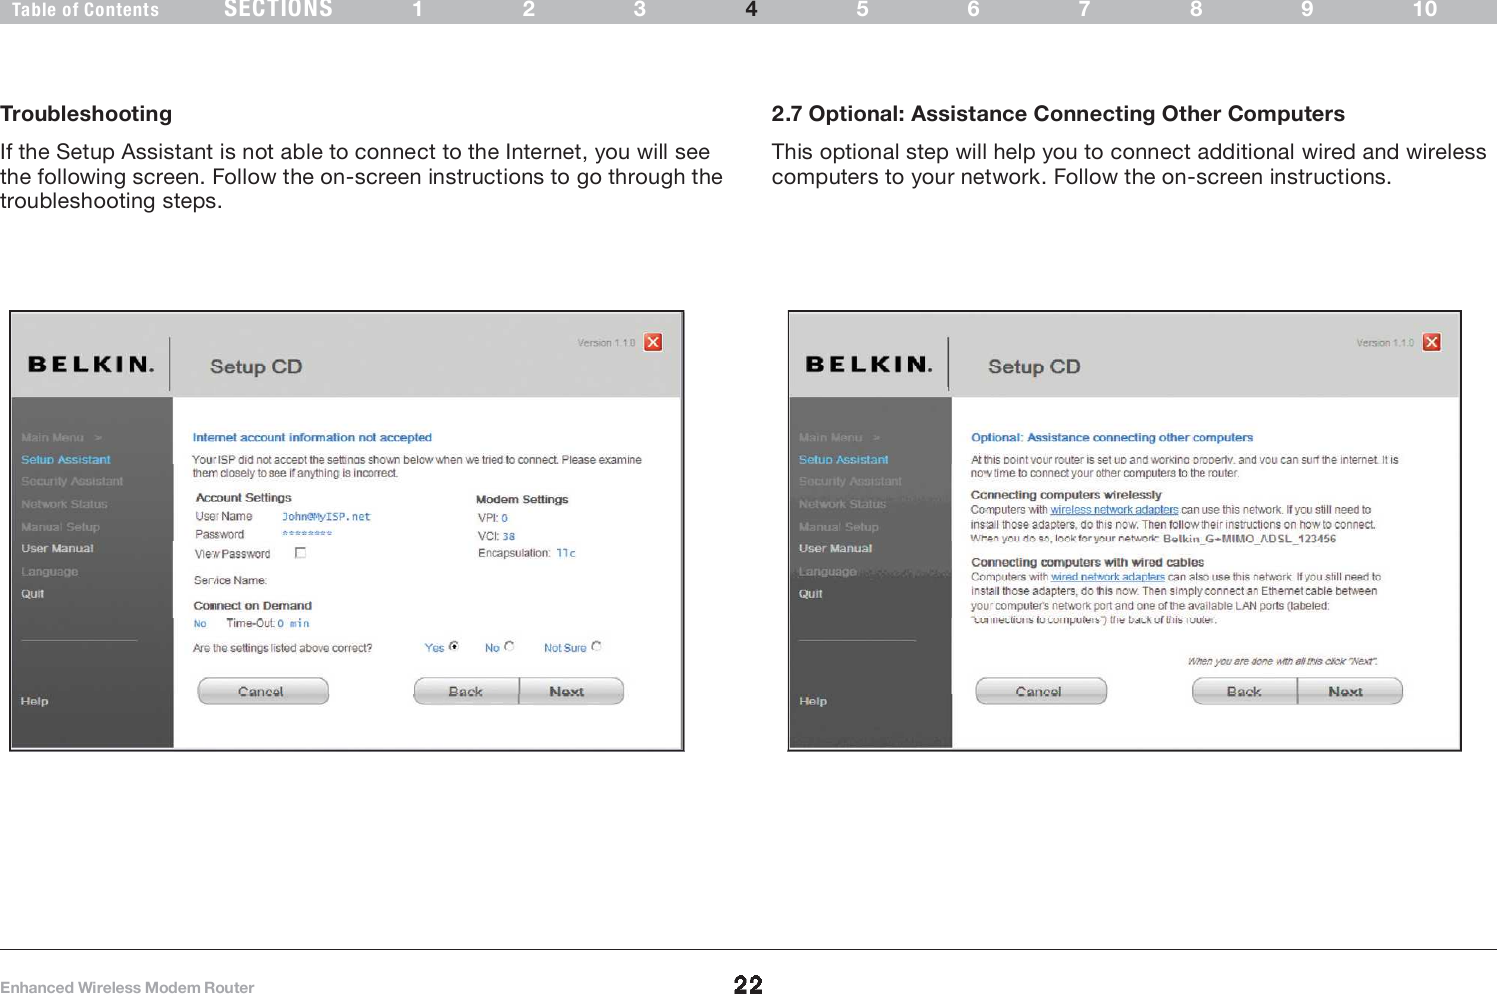Open the Table of Contents link
Screen dimensions: 1497x994
point(85,10)
